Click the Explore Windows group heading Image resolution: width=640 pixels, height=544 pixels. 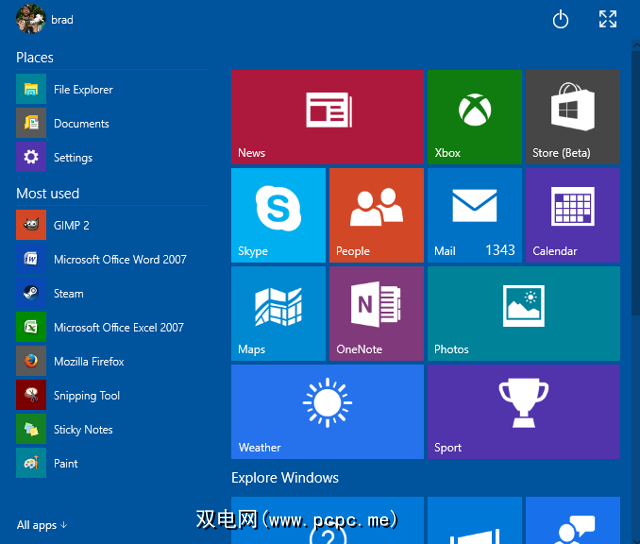[x=285, y=478]
